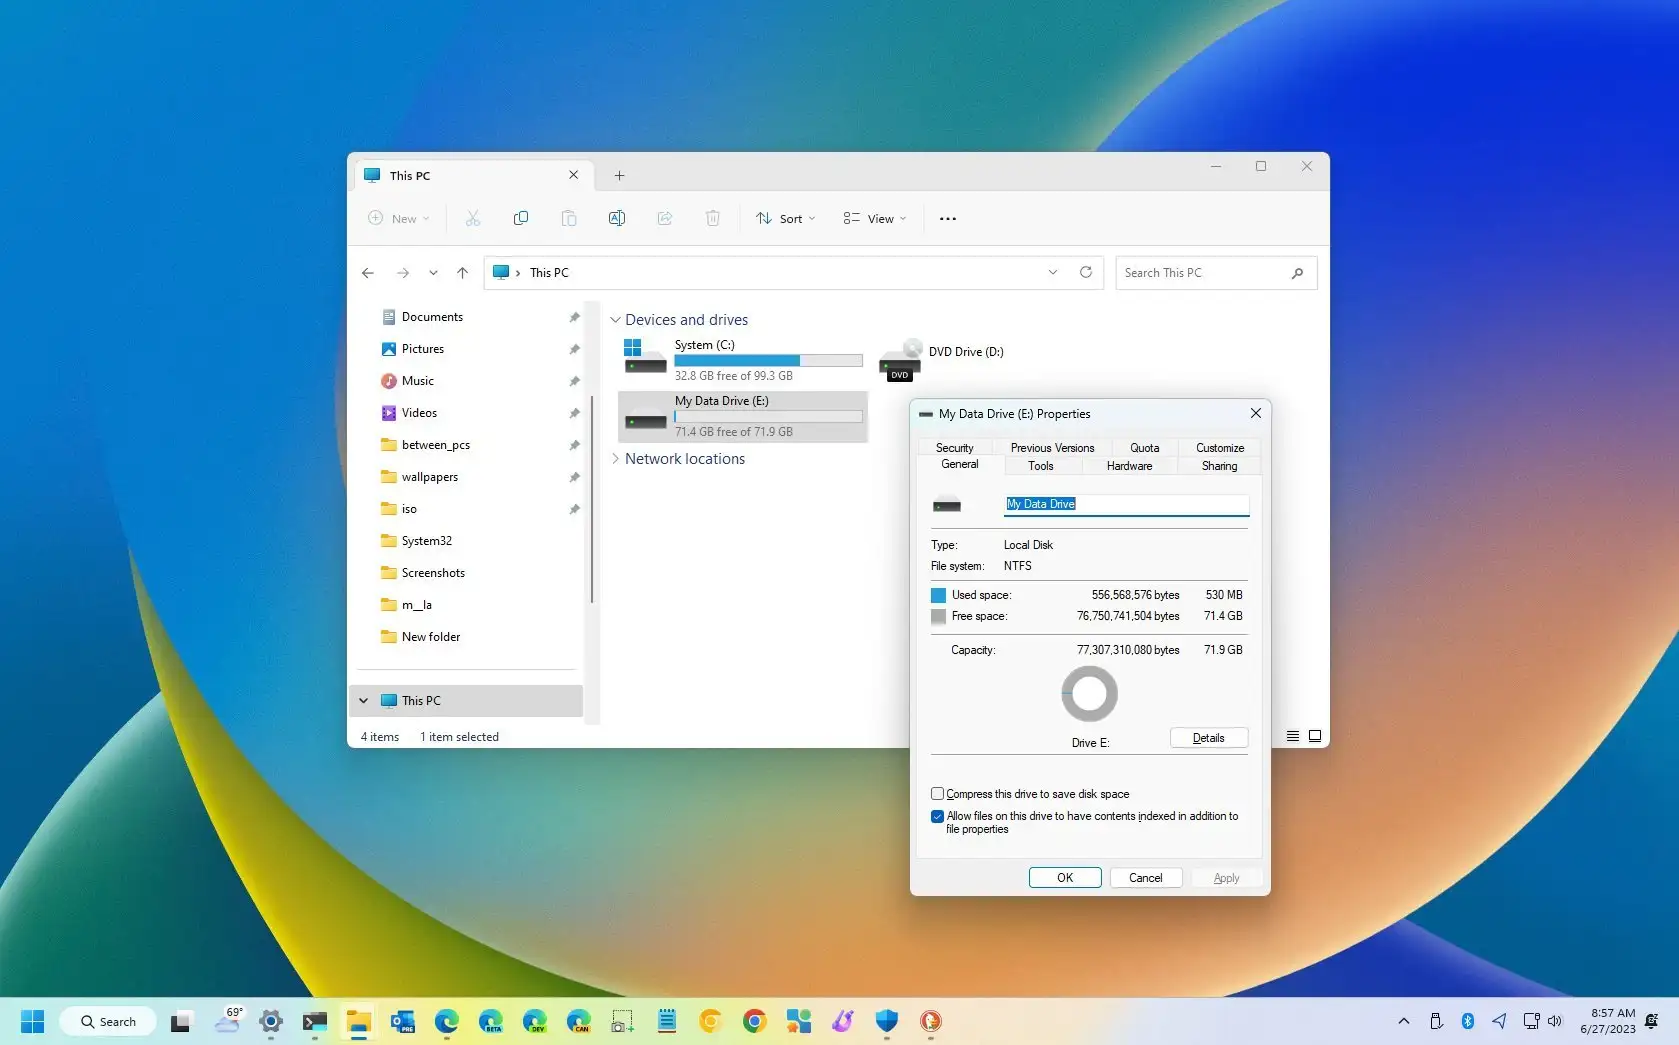Unpin the Documents folder from Quick Access
Image resolution: width=1679 pixels, height=1045 pixels.
click(574, 316)
